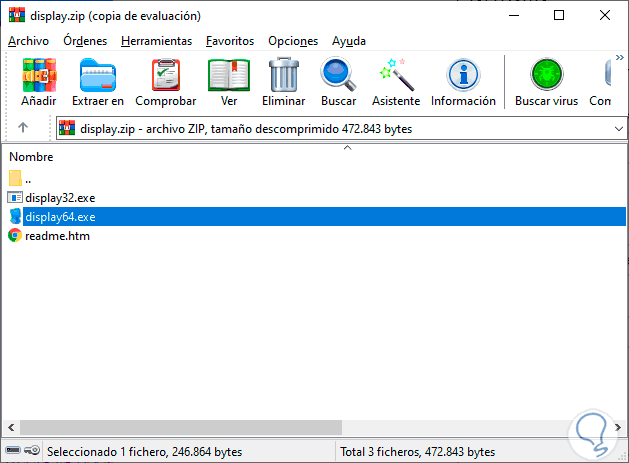Open the Archivo menu

[28, 41]
